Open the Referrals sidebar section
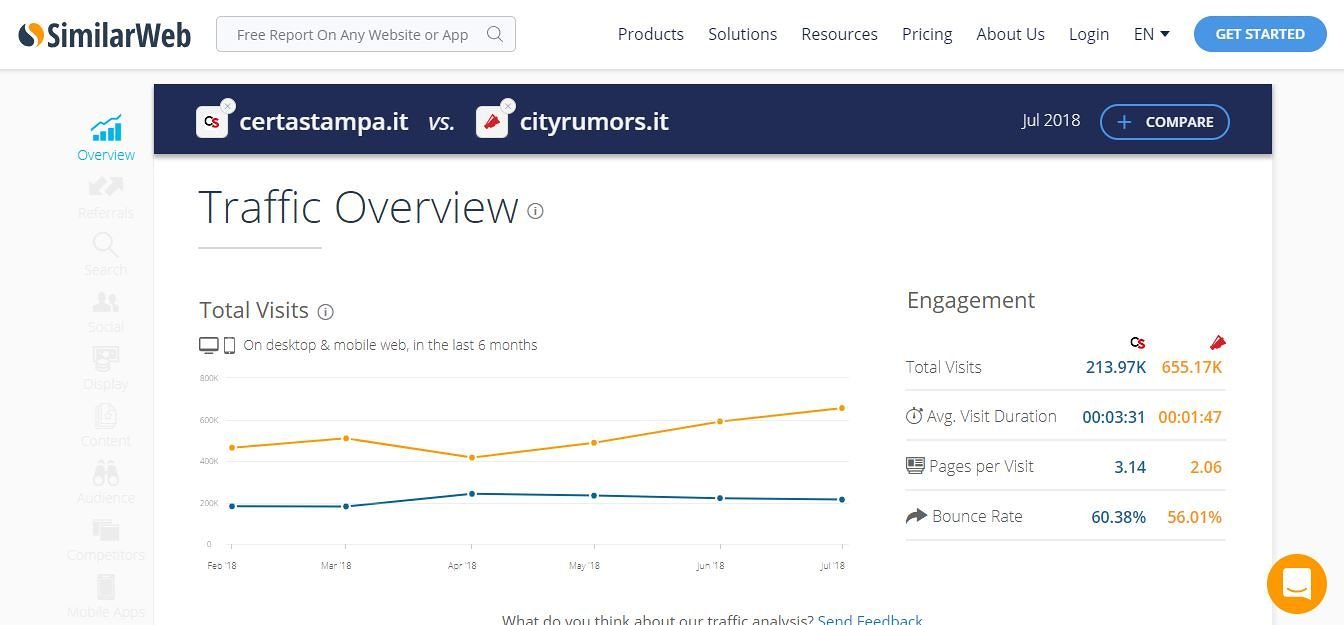This screenshot has width=1344, height=625. [106, 196]
